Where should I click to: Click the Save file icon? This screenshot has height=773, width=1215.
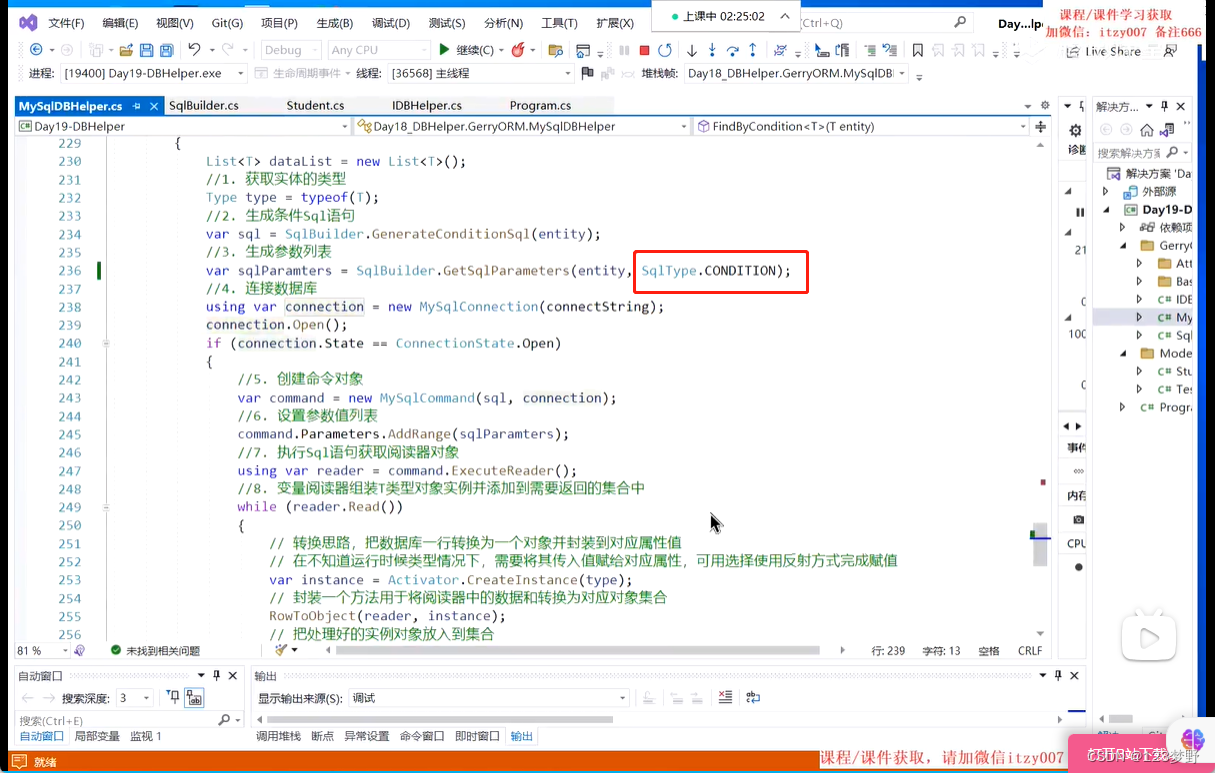(146, 50)
